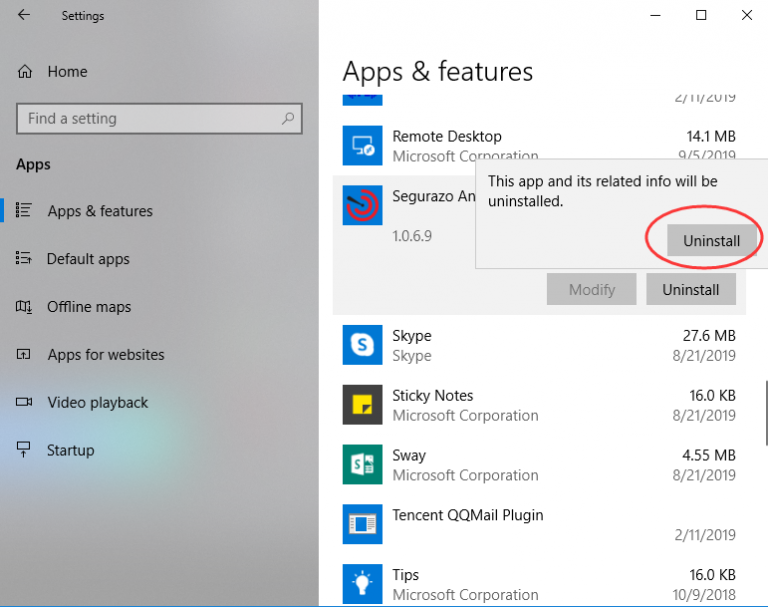Image resolution: width=768 pixels, height=607 pixels.
Task: Select the Tencent QQMail Plugin icon
Action: pyautogui.click(x=362, y=524)
